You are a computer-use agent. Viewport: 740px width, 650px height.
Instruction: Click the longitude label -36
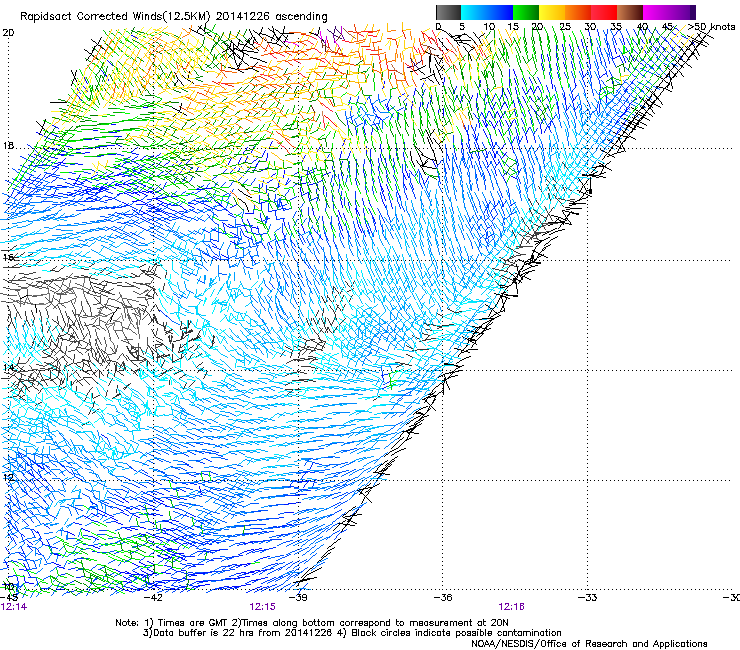pyautogui.click(x=443, y=598)
